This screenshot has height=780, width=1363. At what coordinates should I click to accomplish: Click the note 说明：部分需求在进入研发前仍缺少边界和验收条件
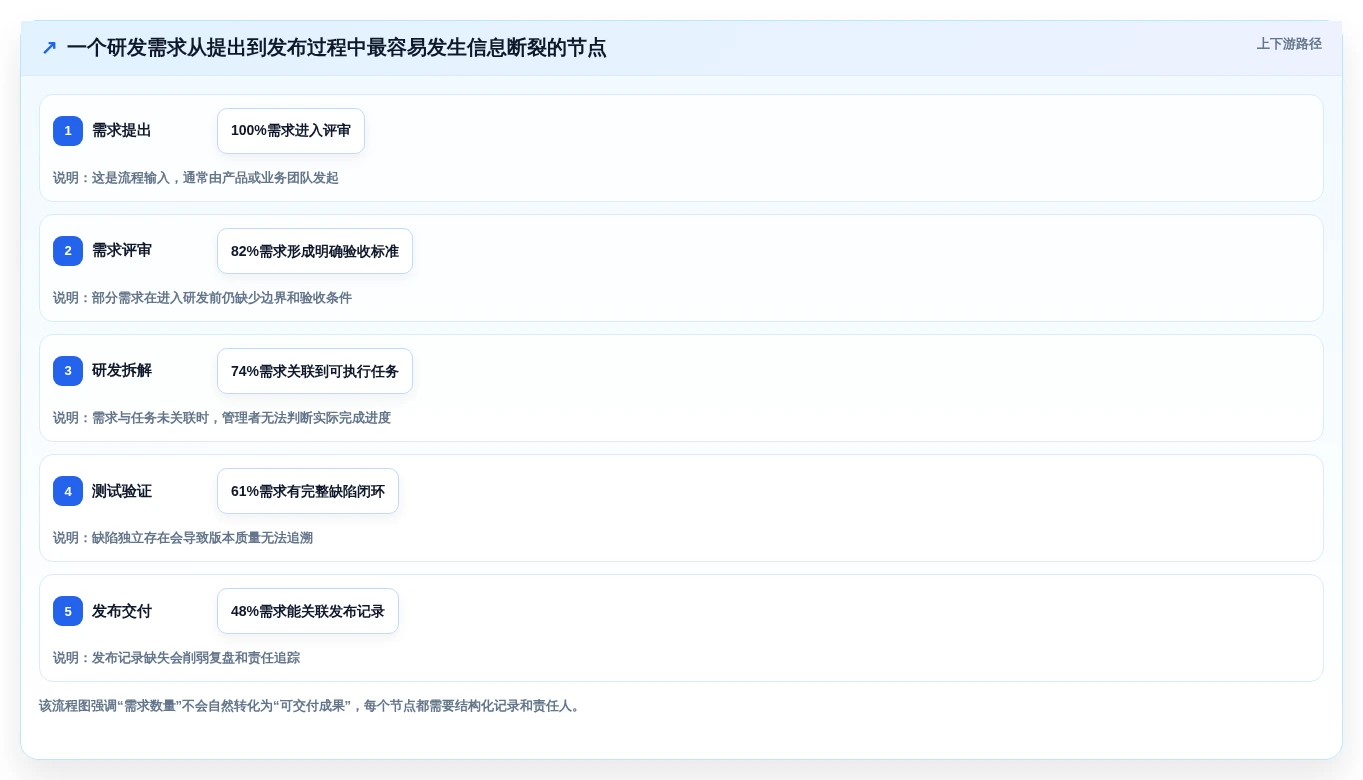tap(203, 298)
